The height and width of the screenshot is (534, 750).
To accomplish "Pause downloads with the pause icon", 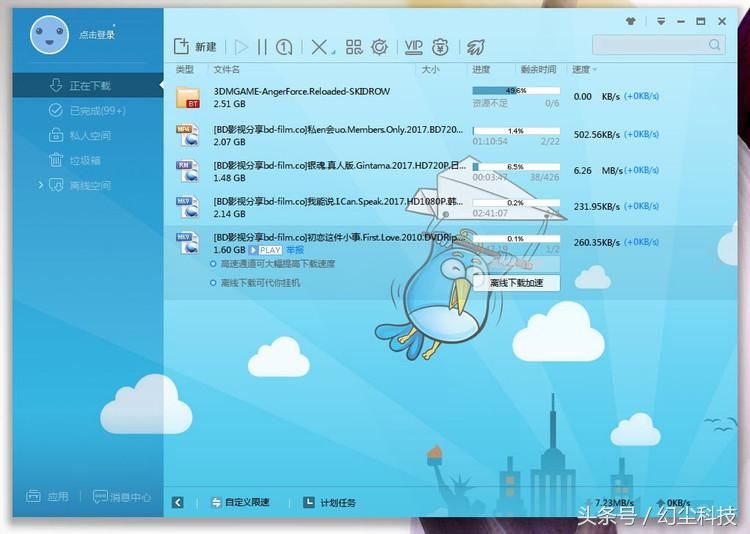I will point(262,47).
